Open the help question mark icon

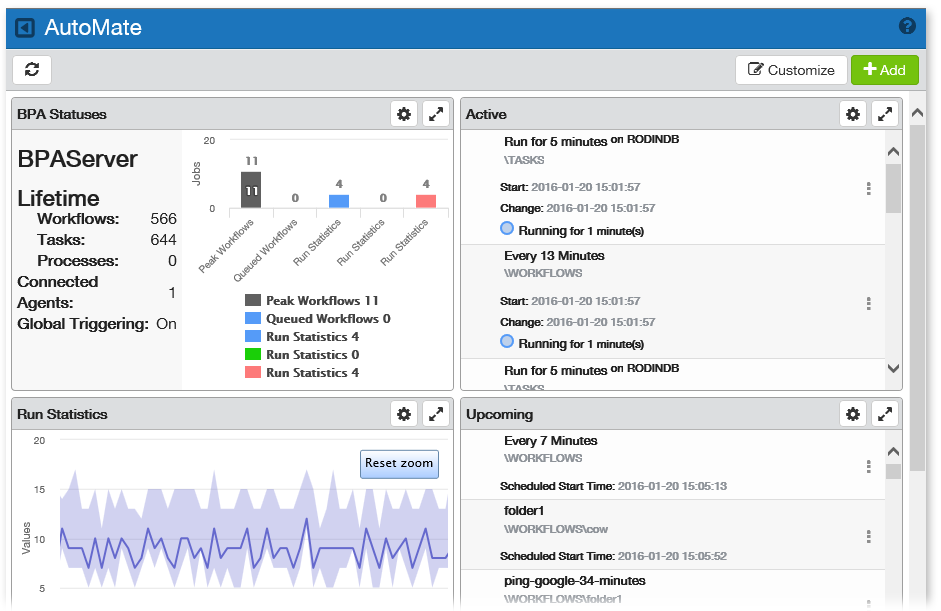point(907,27)
